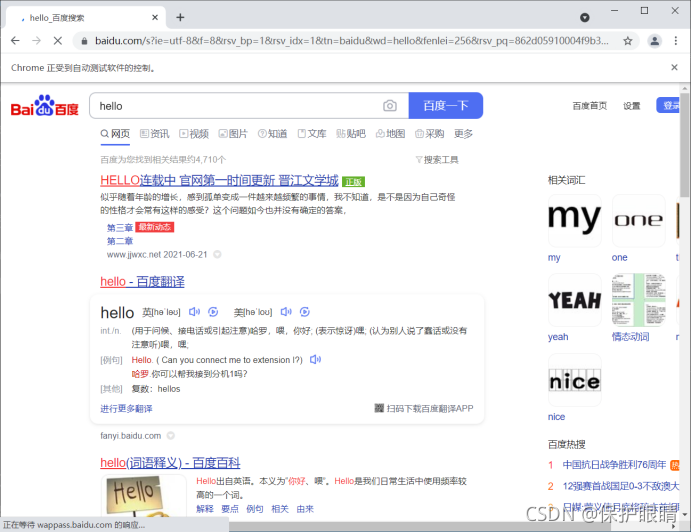Click British pronunciation follow-read circle icon
The height and width of the screenshot is (532, 692).
(213, 312)
